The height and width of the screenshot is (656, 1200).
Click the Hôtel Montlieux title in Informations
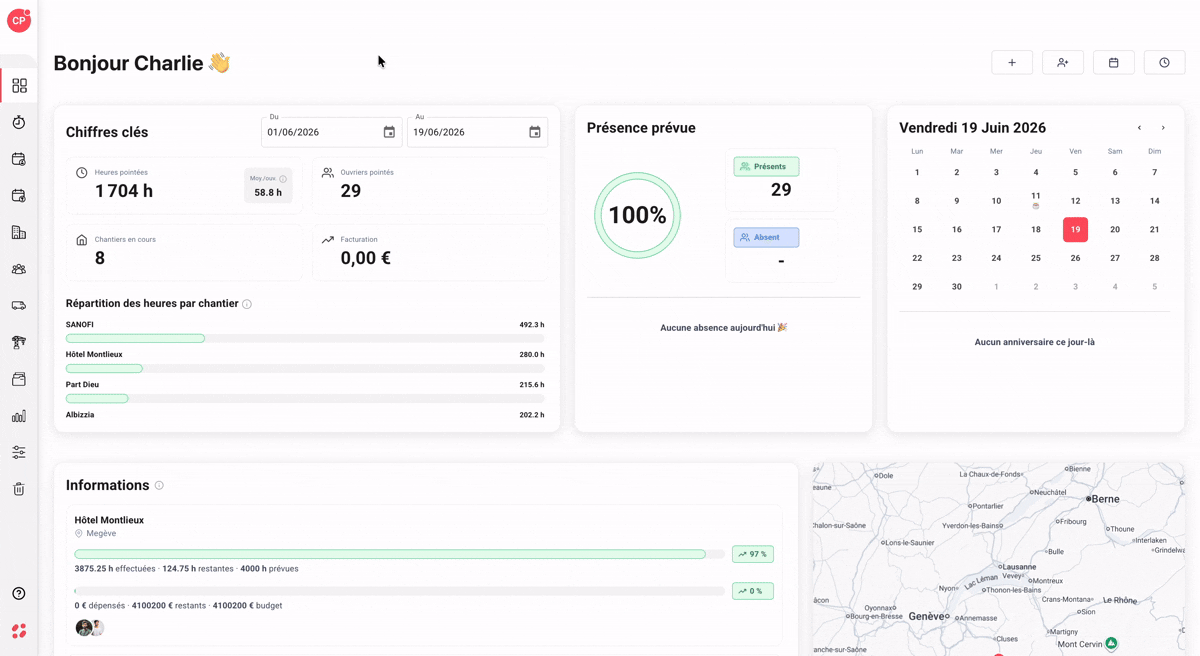click(109, 520)
